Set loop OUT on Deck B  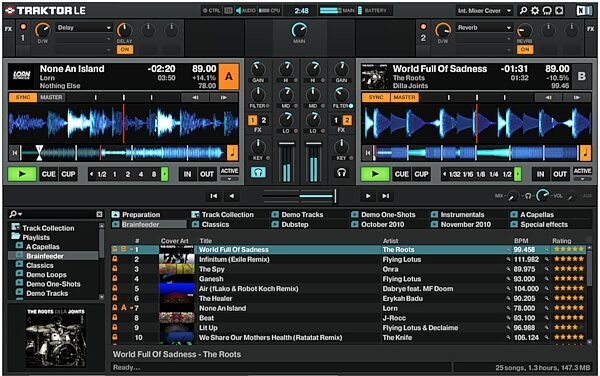[x=560, y=174]
